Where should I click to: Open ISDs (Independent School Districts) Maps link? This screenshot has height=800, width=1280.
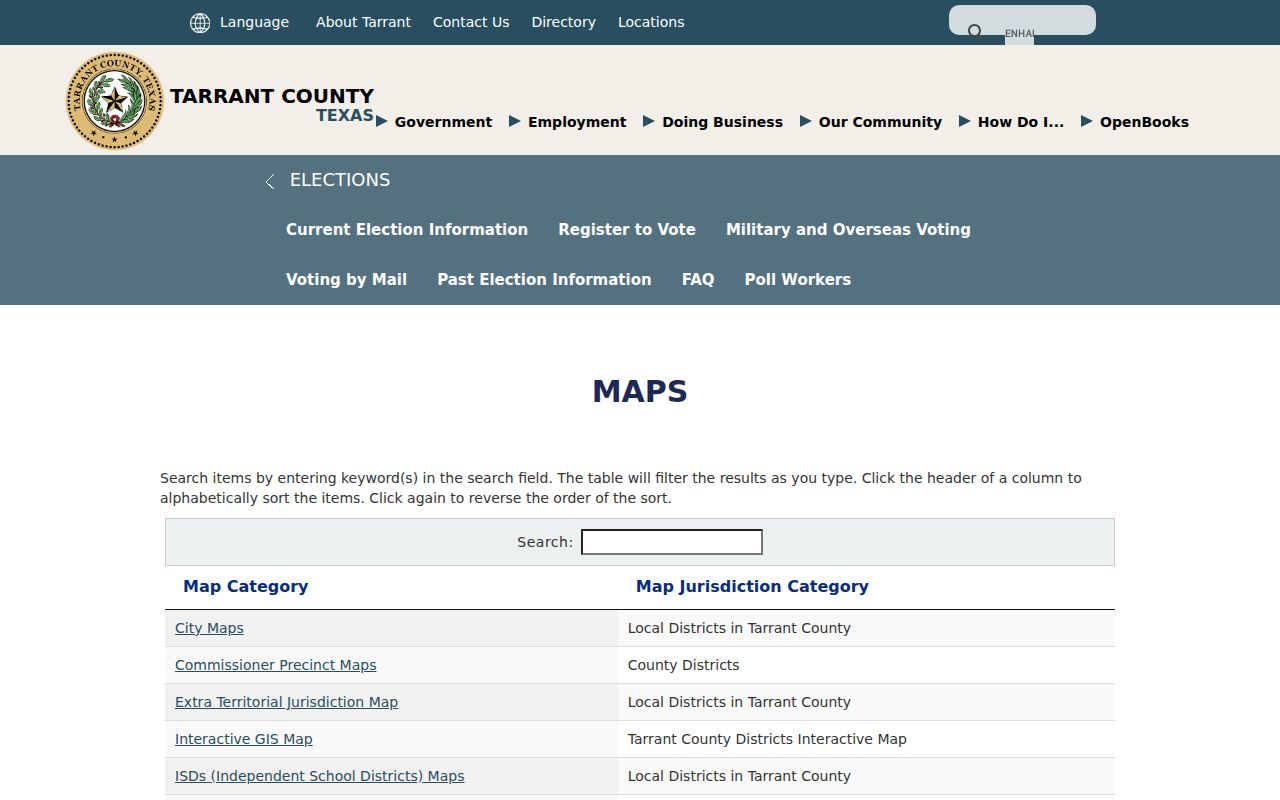(320, 776)
